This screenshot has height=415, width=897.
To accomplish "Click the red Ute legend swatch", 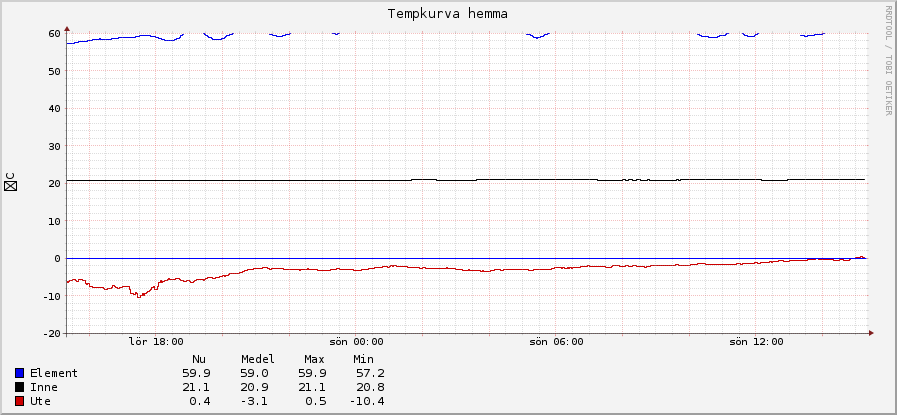I will click(20, 401).
